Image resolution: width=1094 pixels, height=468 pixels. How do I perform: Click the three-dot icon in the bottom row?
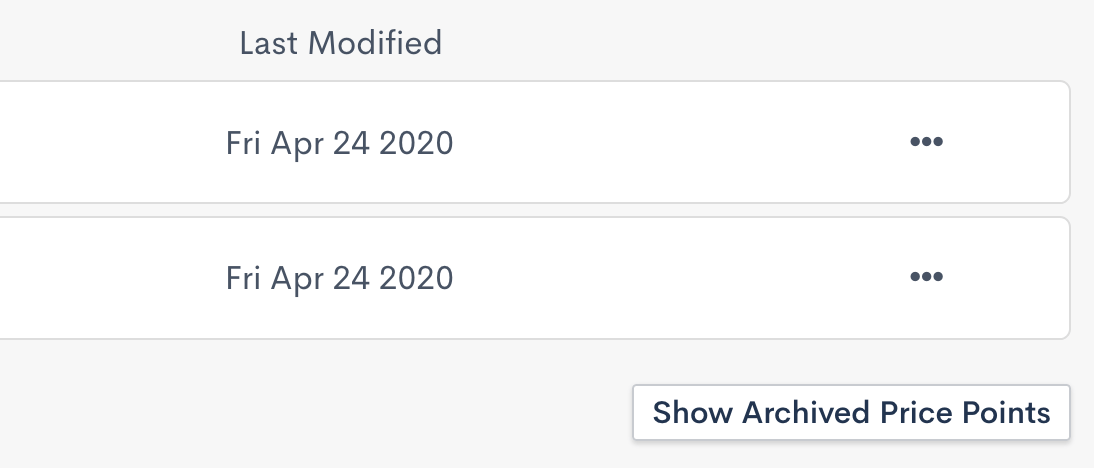tap(926, 277)
